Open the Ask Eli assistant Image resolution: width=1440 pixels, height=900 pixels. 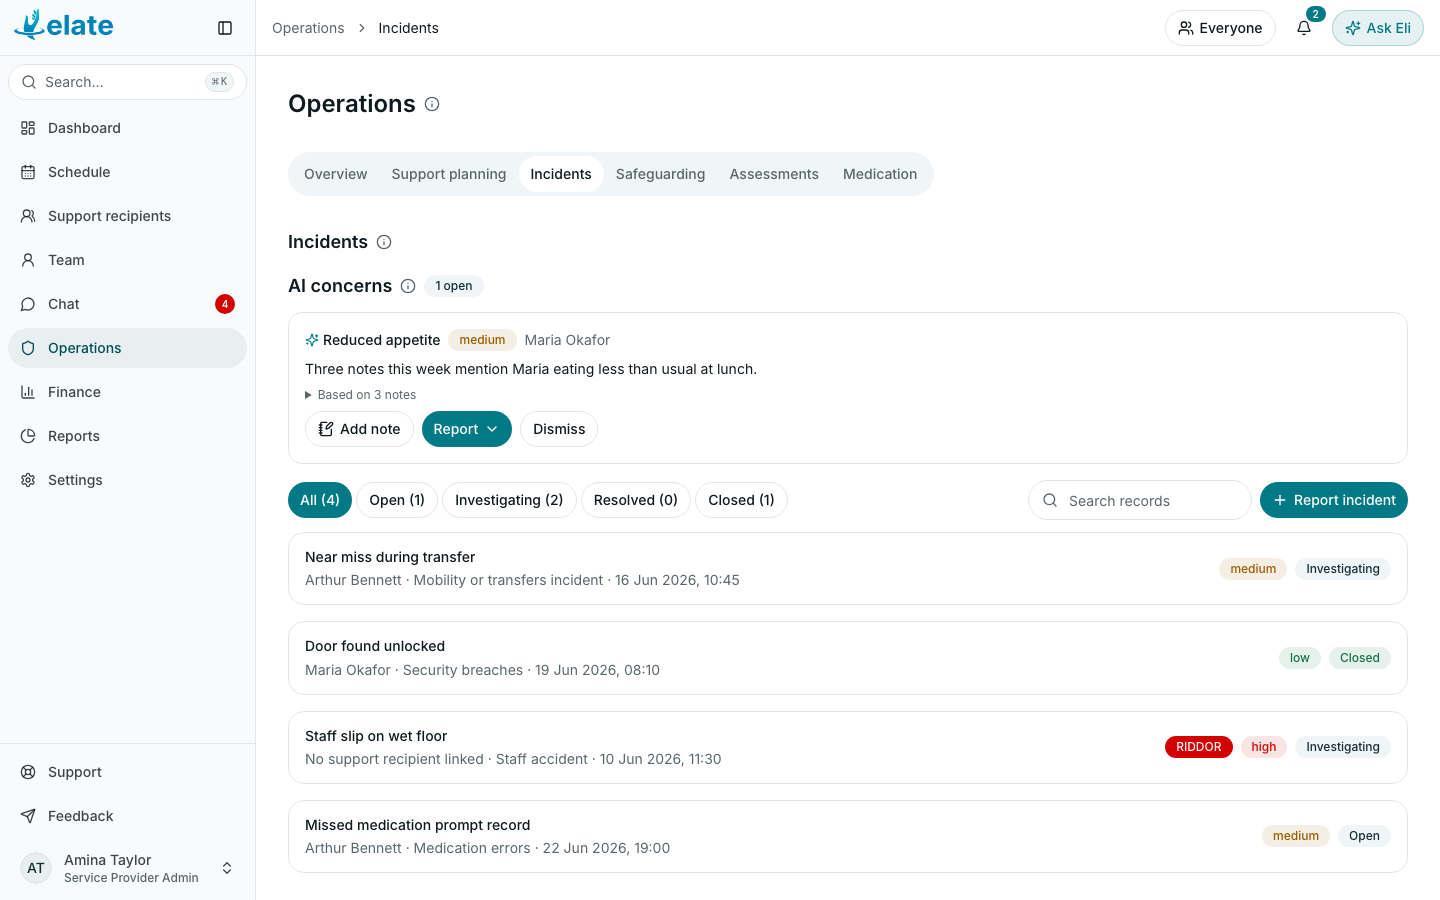point(1378,28)
